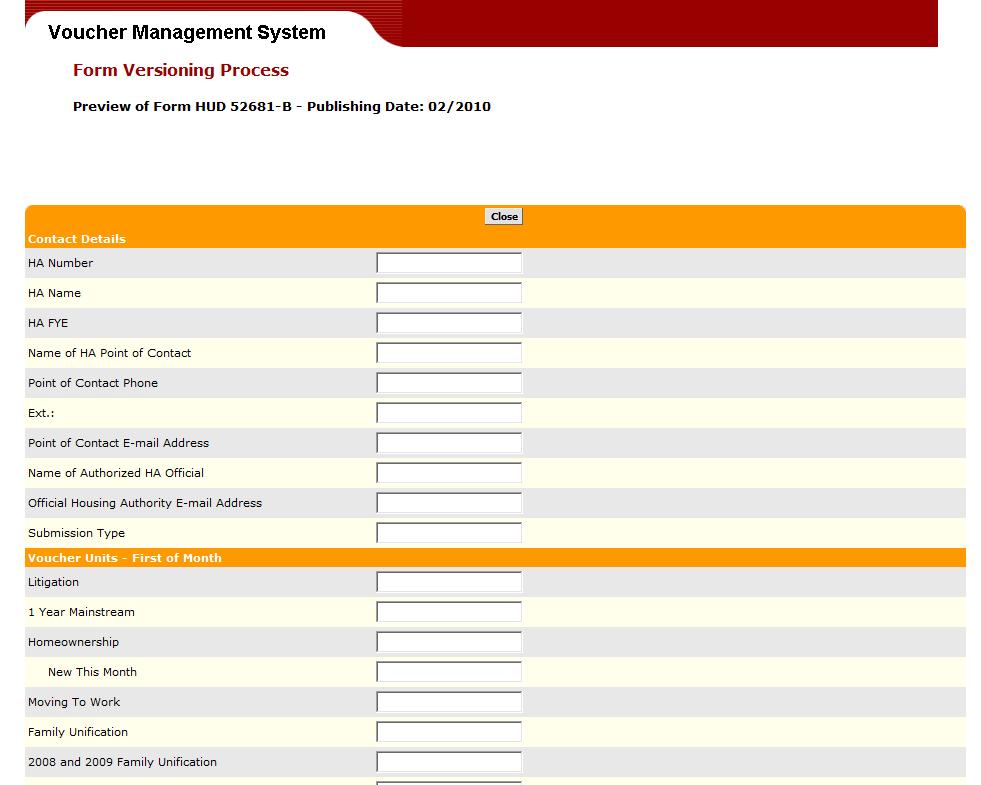Viewport: 981px width, 785px height.
Task: Click the Form Versioning Process heading
Action: [x=181, y=70]
